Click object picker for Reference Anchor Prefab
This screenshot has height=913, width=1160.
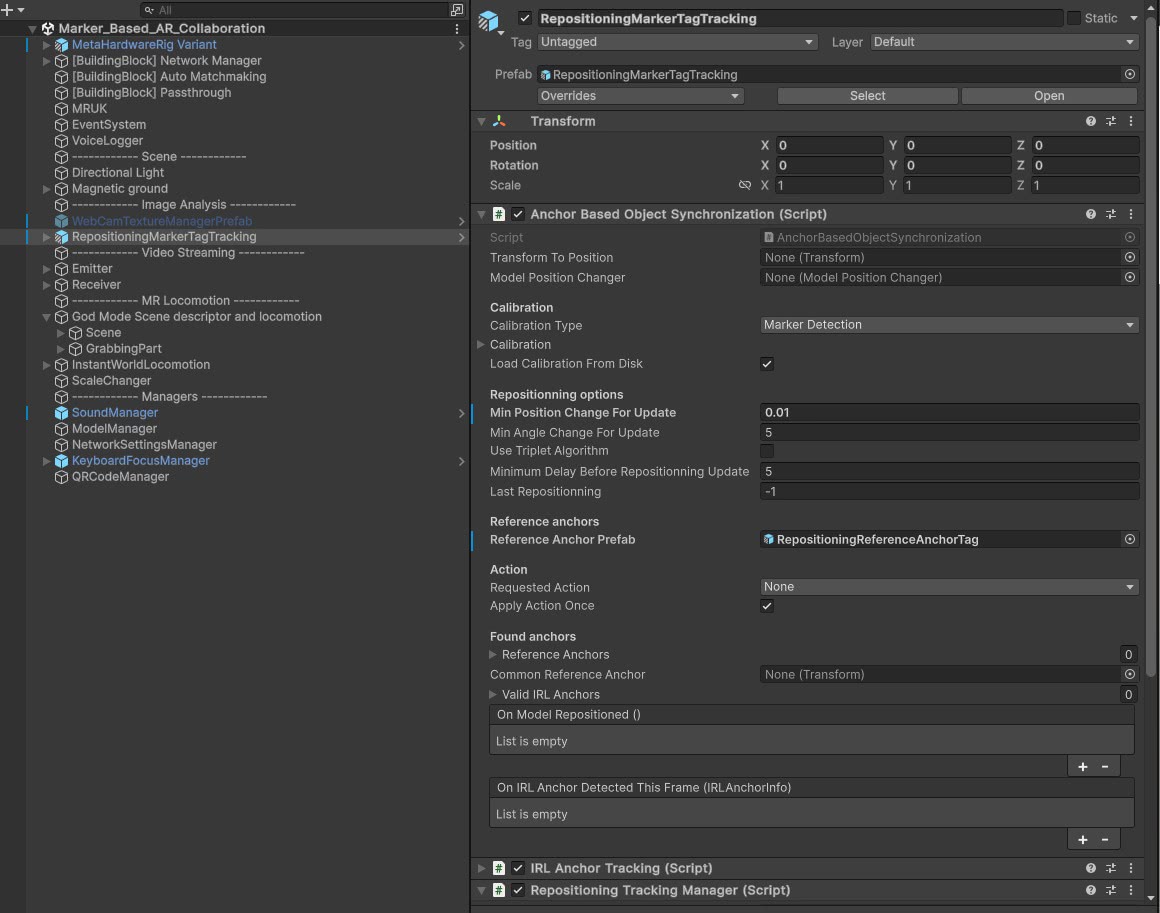(x=1130, y=539)
